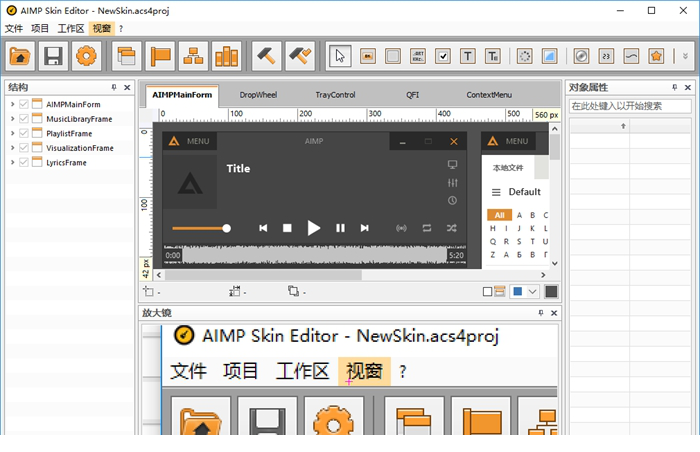Click MENU button in the player preview
The image size is (700, 452).
[189, 141]
